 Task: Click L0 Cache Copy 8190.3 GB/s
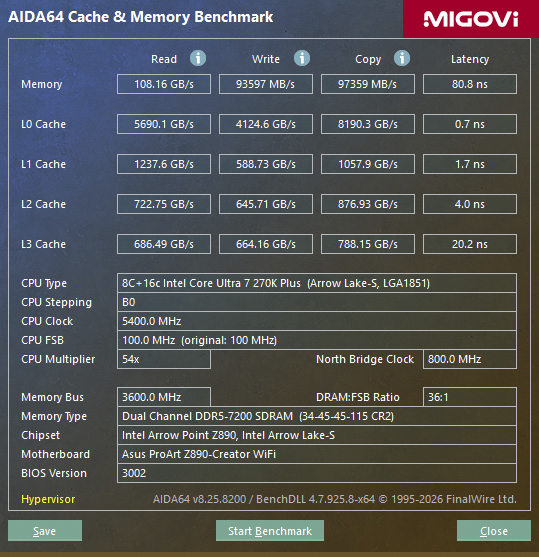point(368,124)
